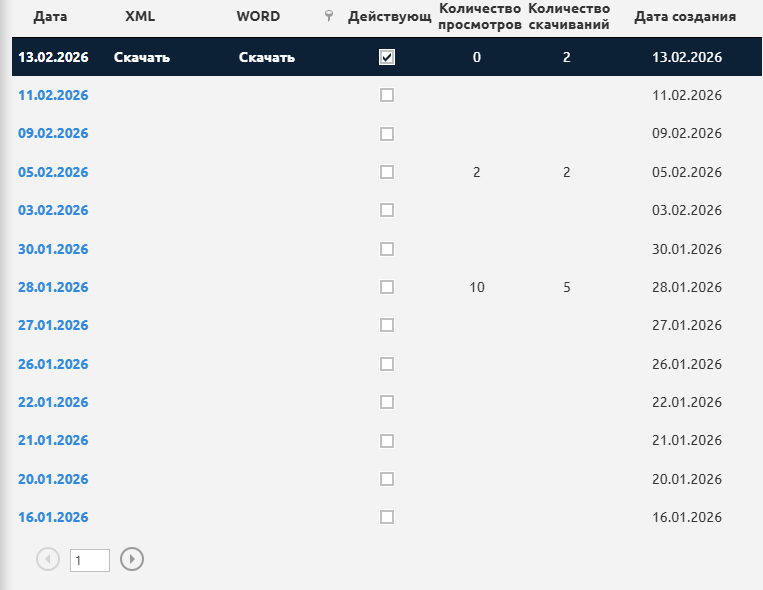This screenshot has height=590, width=763.
Task: Select creation date 11.02.2026 cell
Action: [x=687, y=95]
